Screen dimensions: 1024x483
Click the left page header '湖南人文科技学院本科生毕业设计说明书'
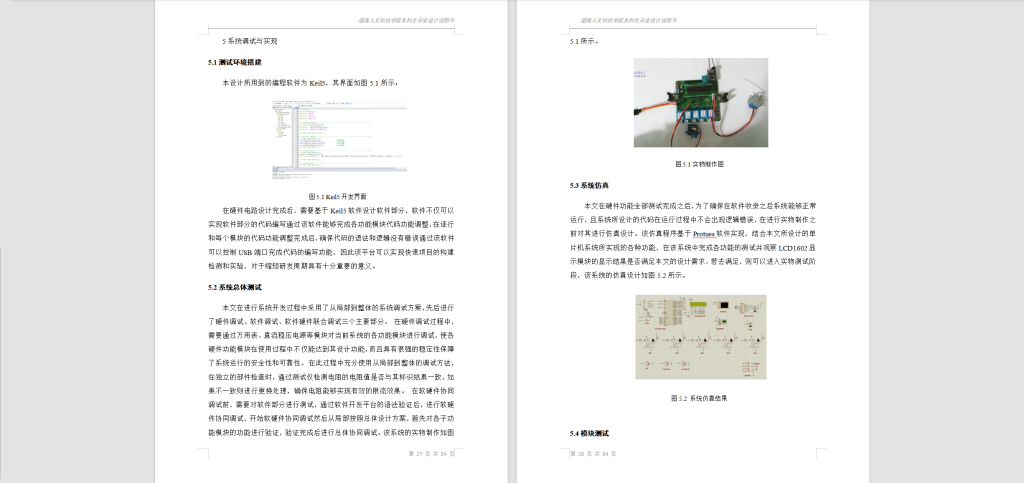click(406, 20)
